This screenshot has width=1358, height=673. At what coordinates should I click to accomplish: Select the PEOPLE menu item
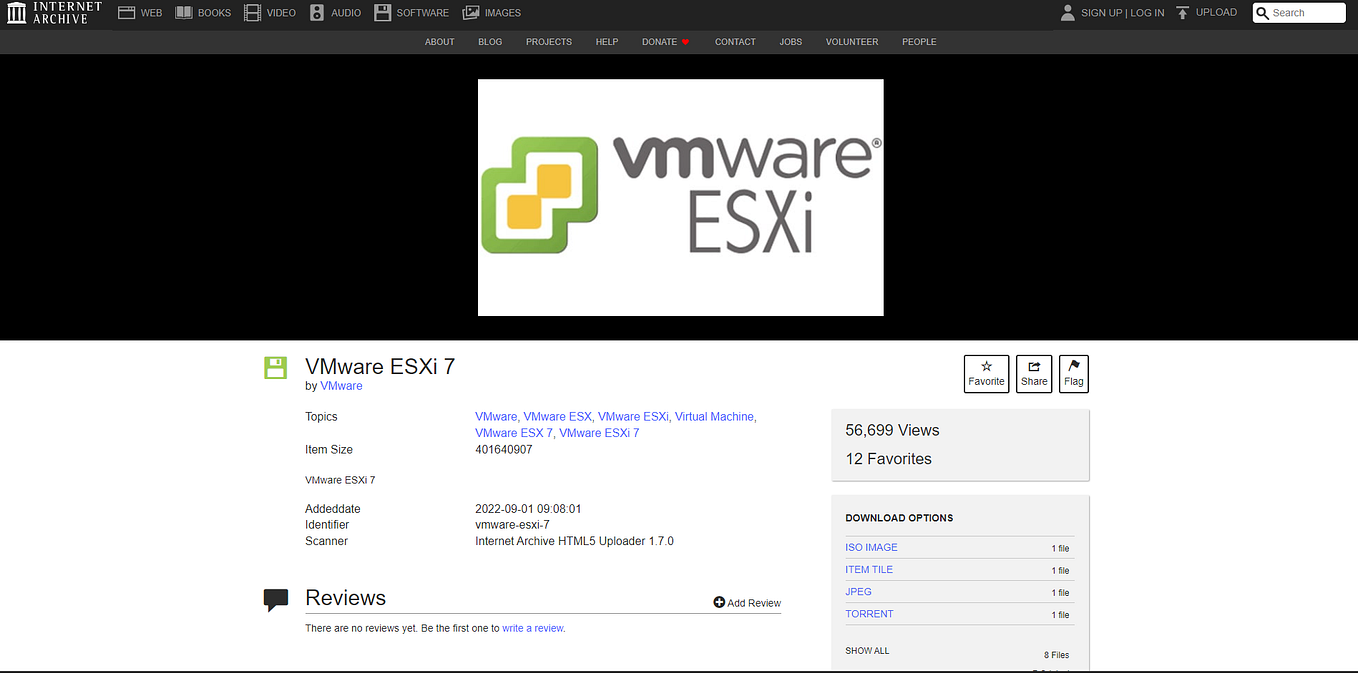(918, 42)
